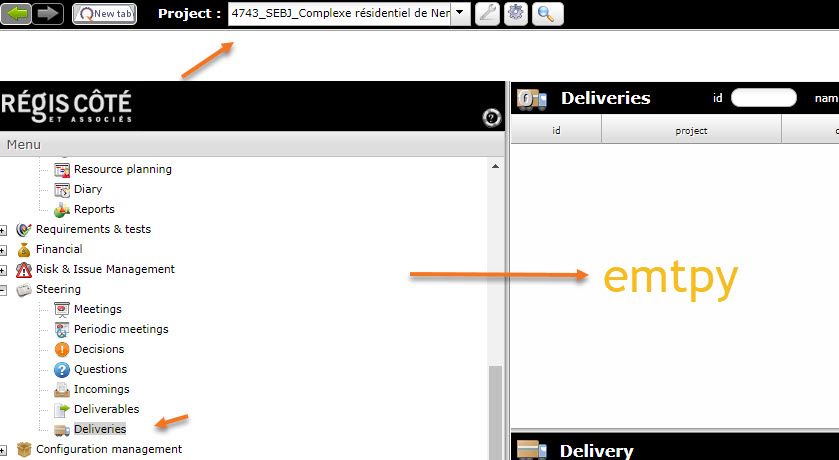The height and width of the screenshot is (460, 839).
Task: Expand Risk & Issue Management node
Action: click(3, 271)
